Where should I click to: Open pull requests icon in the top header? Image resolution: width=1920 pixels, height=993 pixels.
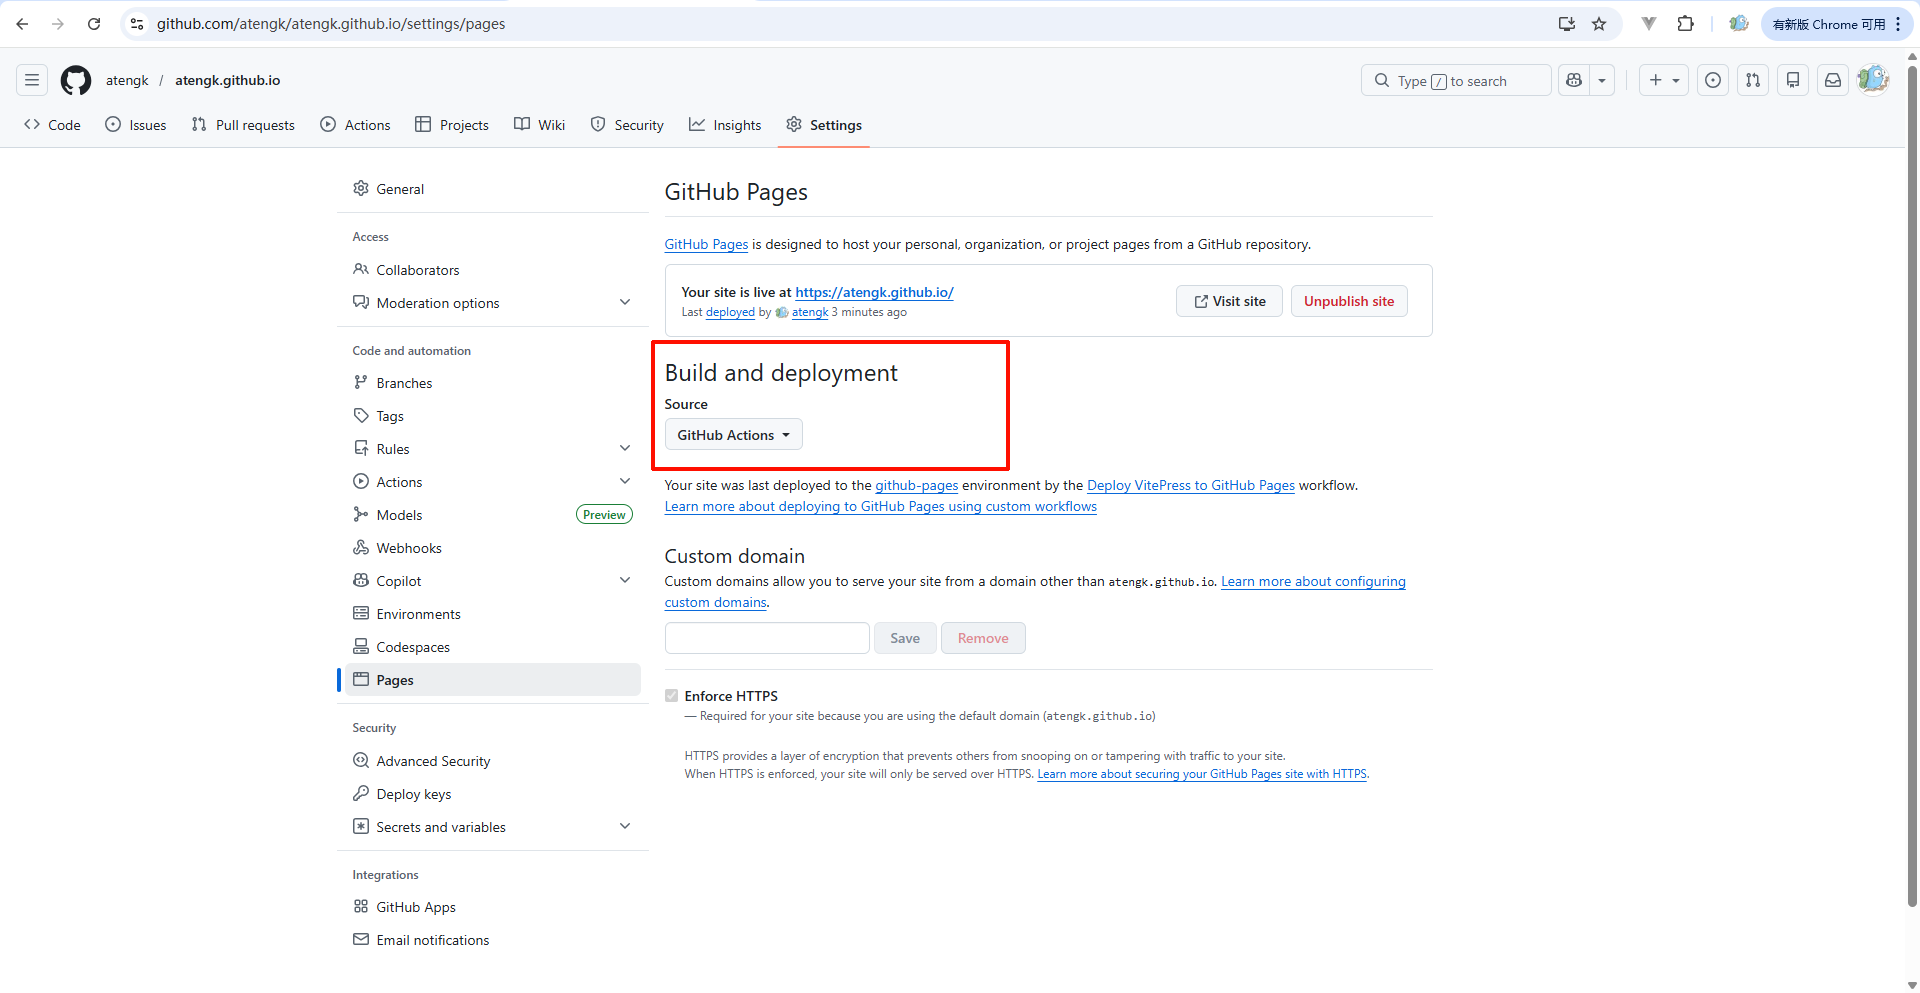(1753, 80)
